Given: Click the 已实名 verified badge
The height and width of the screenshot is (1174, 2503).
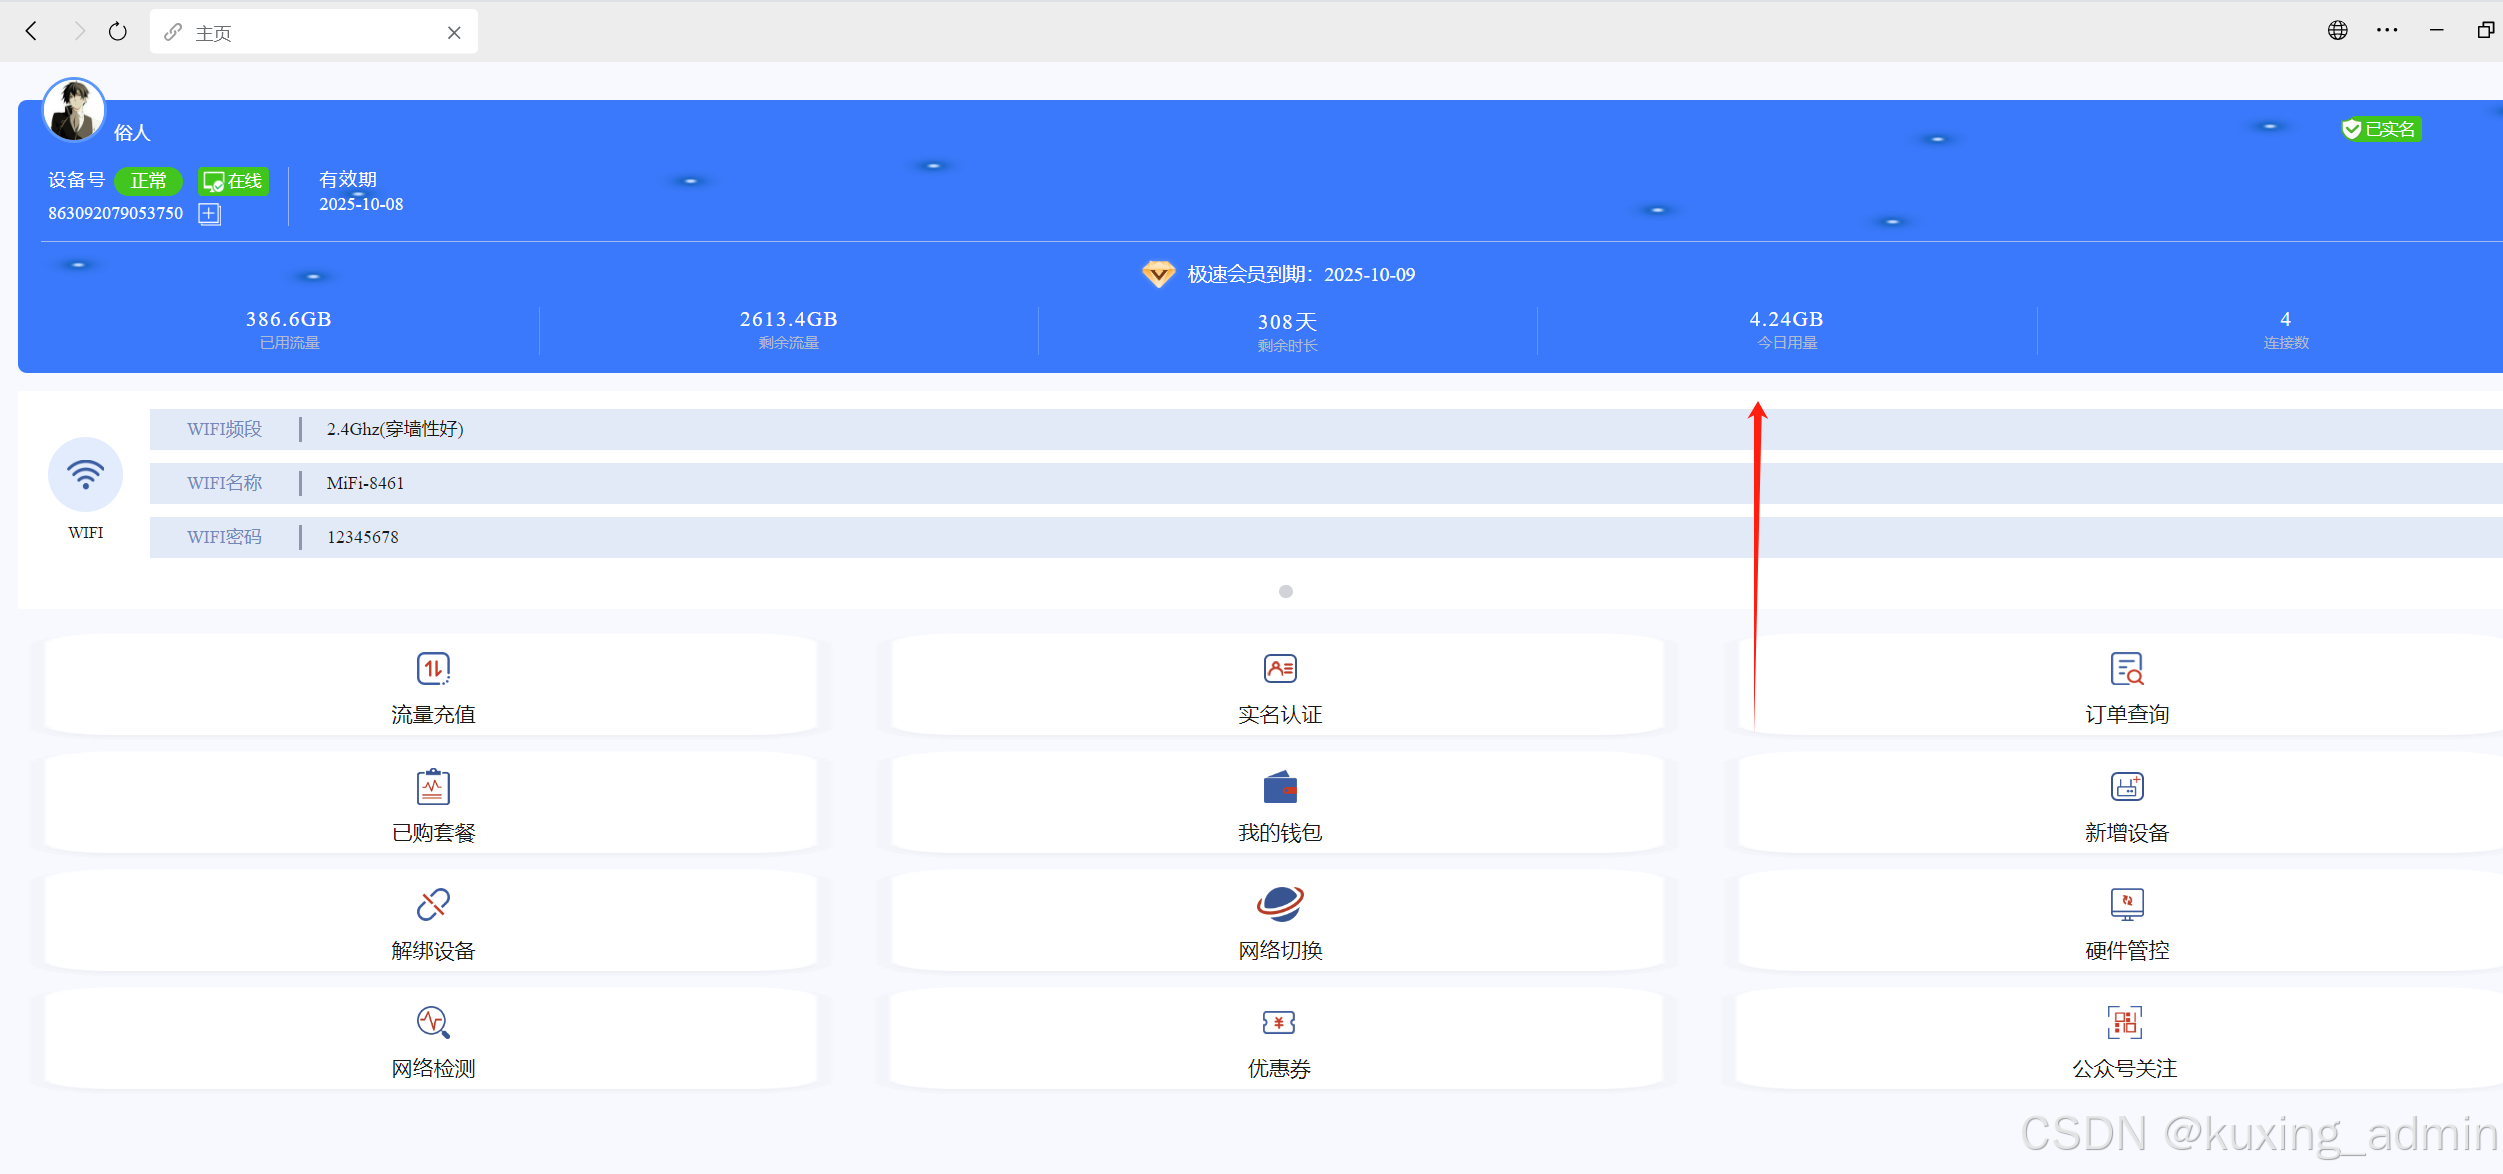Looking at the screenshot, I should pyautogui.click(x=2380, y=130).
